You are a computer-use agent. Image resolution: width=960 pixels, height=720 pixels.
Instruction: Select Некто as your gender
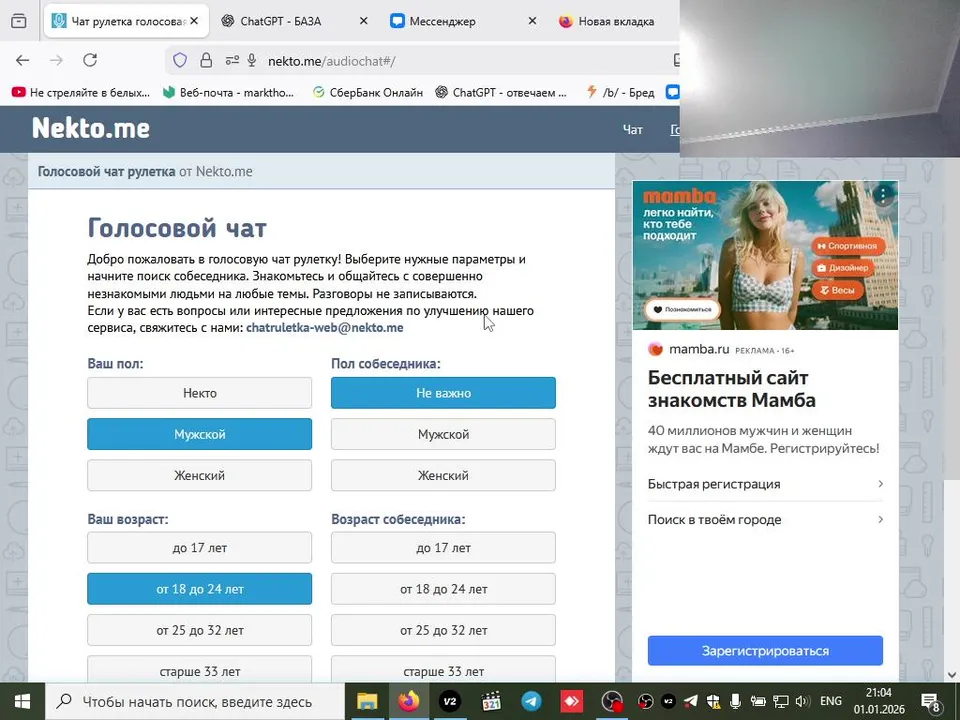pyautogui.click(x=200, y=393)
